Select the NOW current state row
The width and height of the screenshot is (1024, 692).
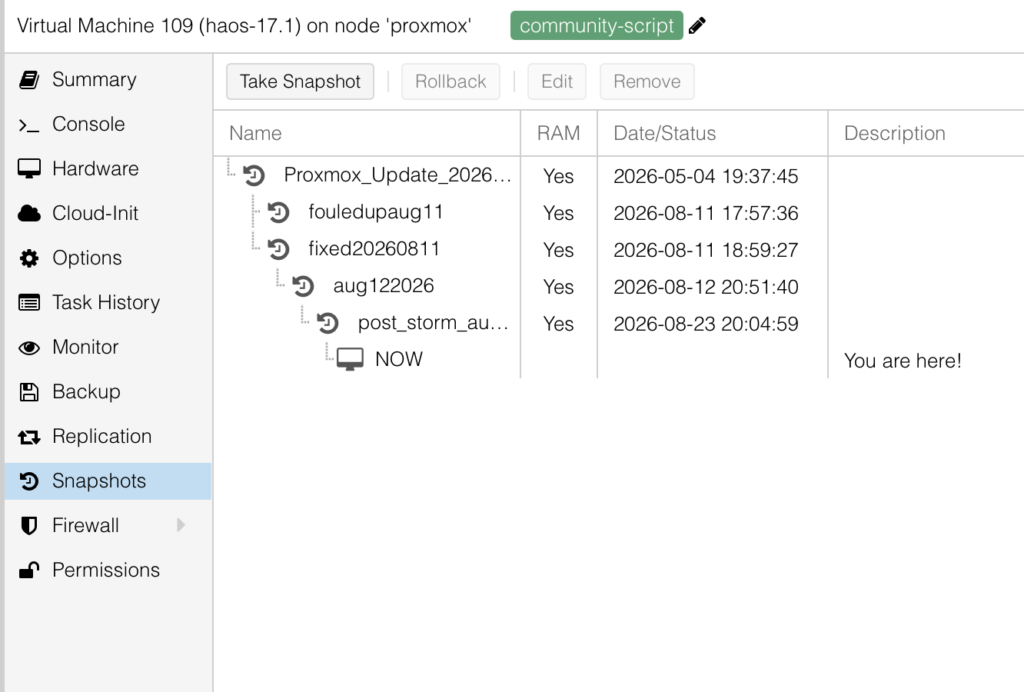[x=618, y=360]
